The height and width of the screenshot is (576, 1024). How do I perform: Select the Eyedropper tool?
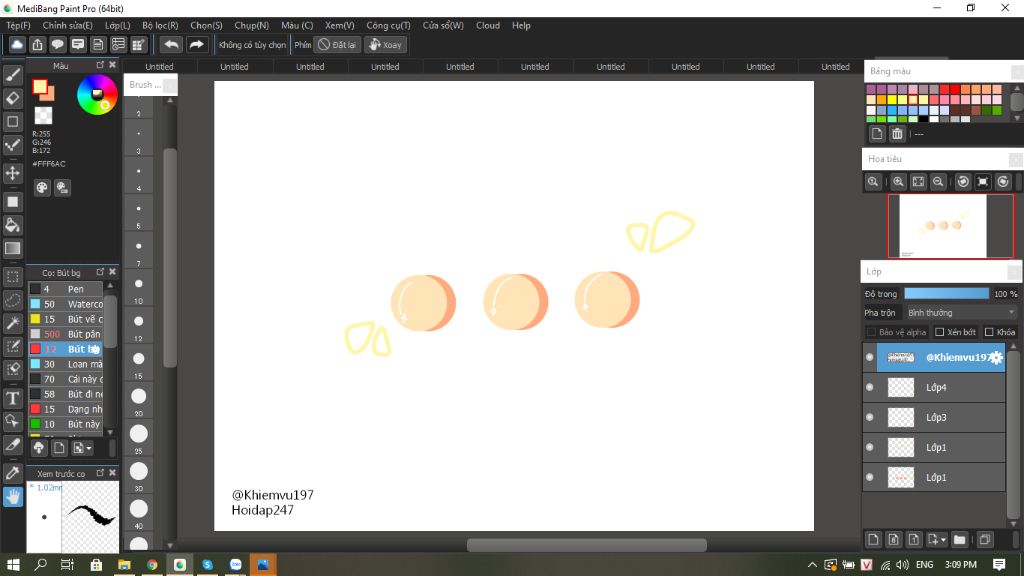[x=12, y=473]
